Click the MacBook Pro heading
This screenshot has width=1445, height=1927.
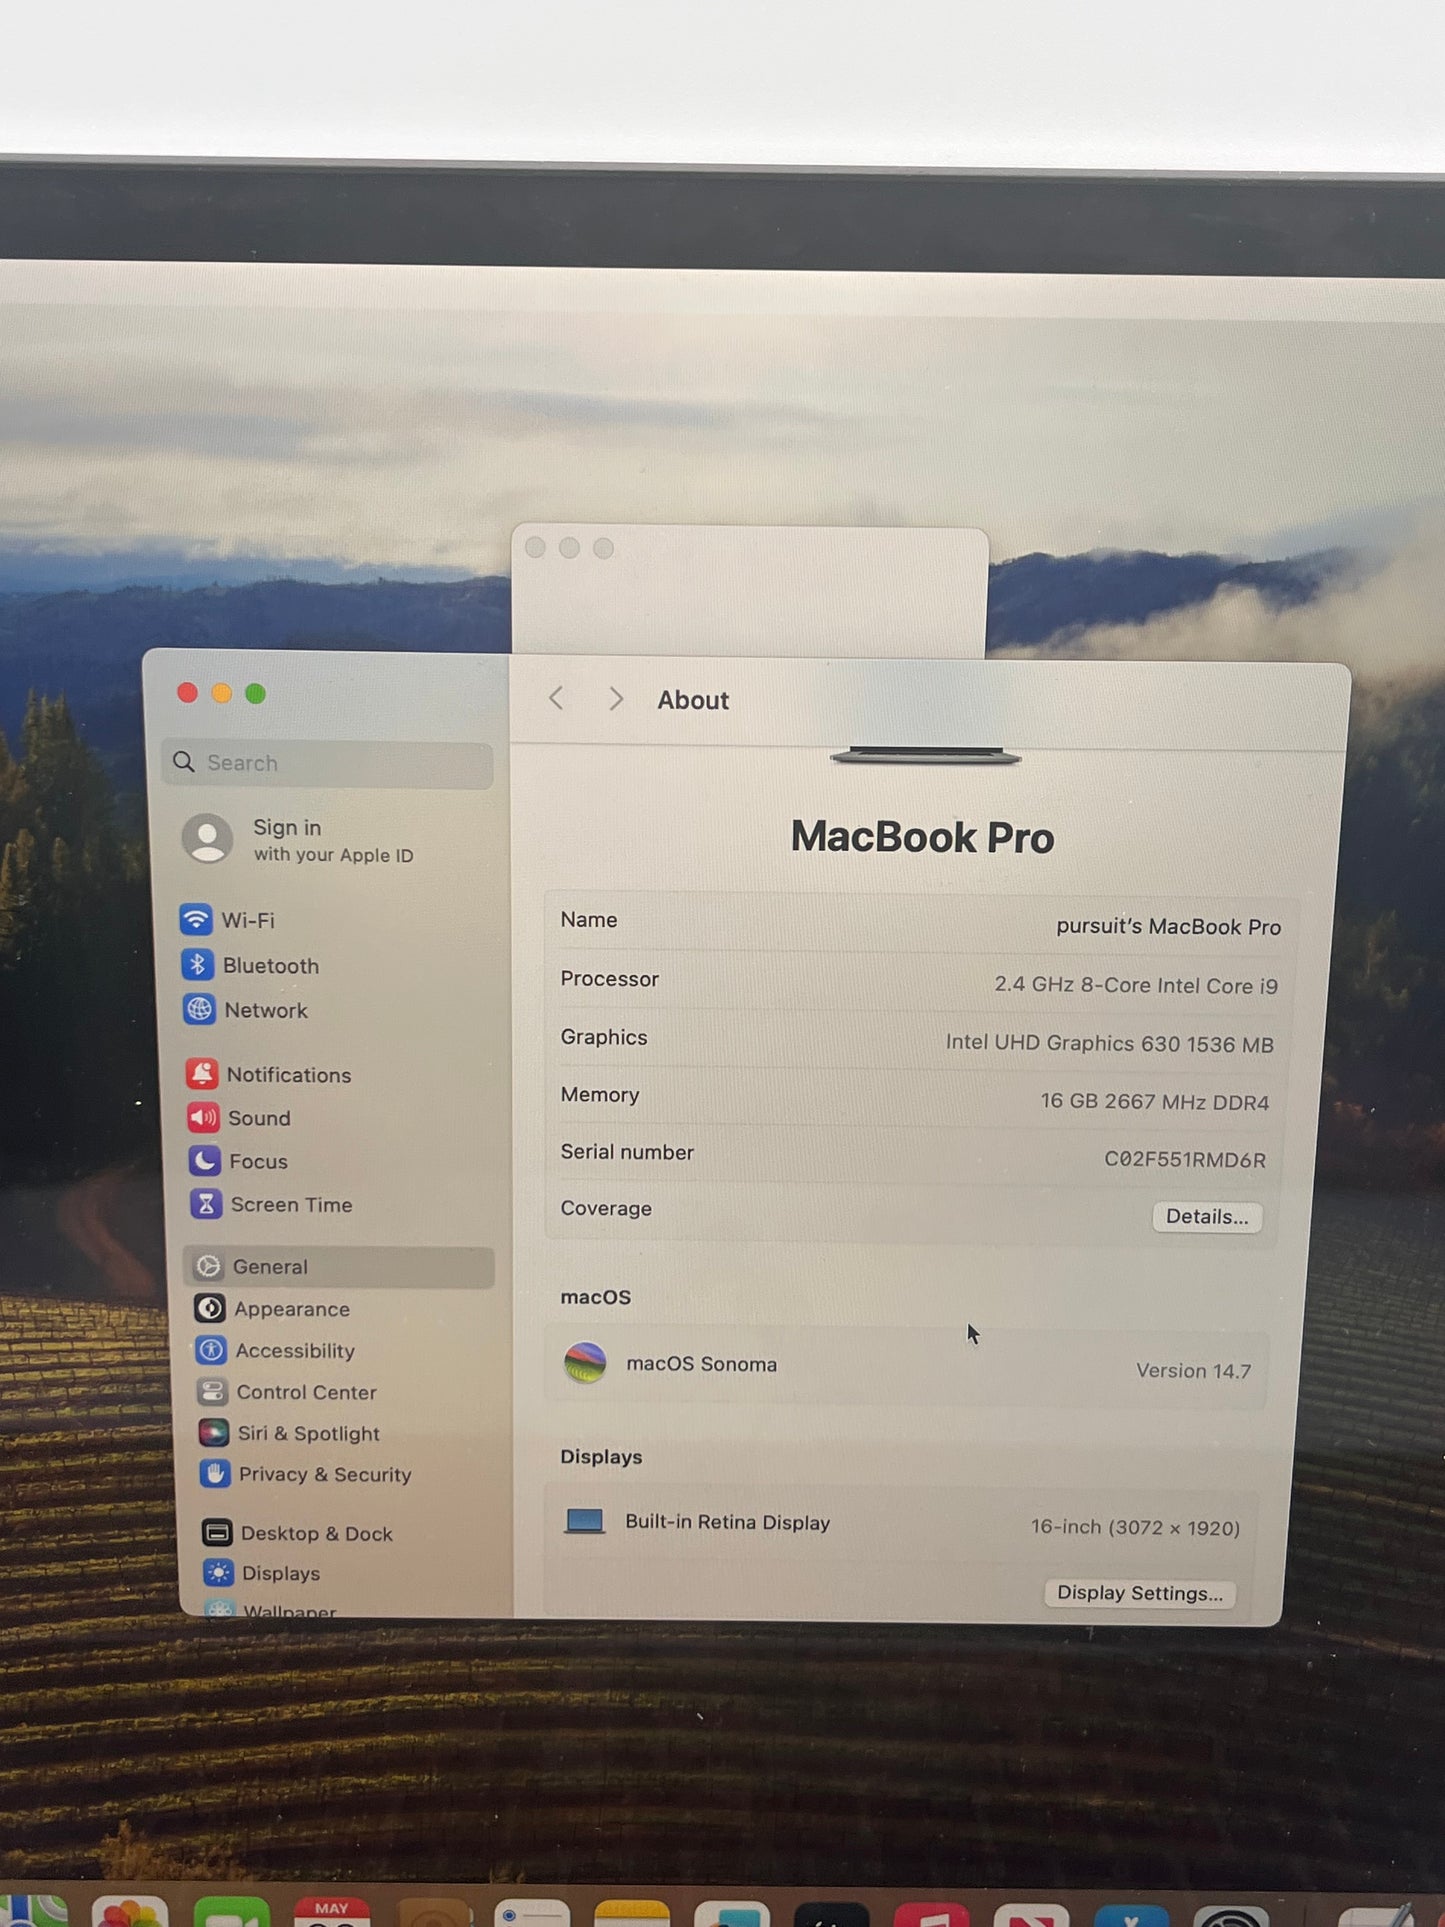pos(922,837)
